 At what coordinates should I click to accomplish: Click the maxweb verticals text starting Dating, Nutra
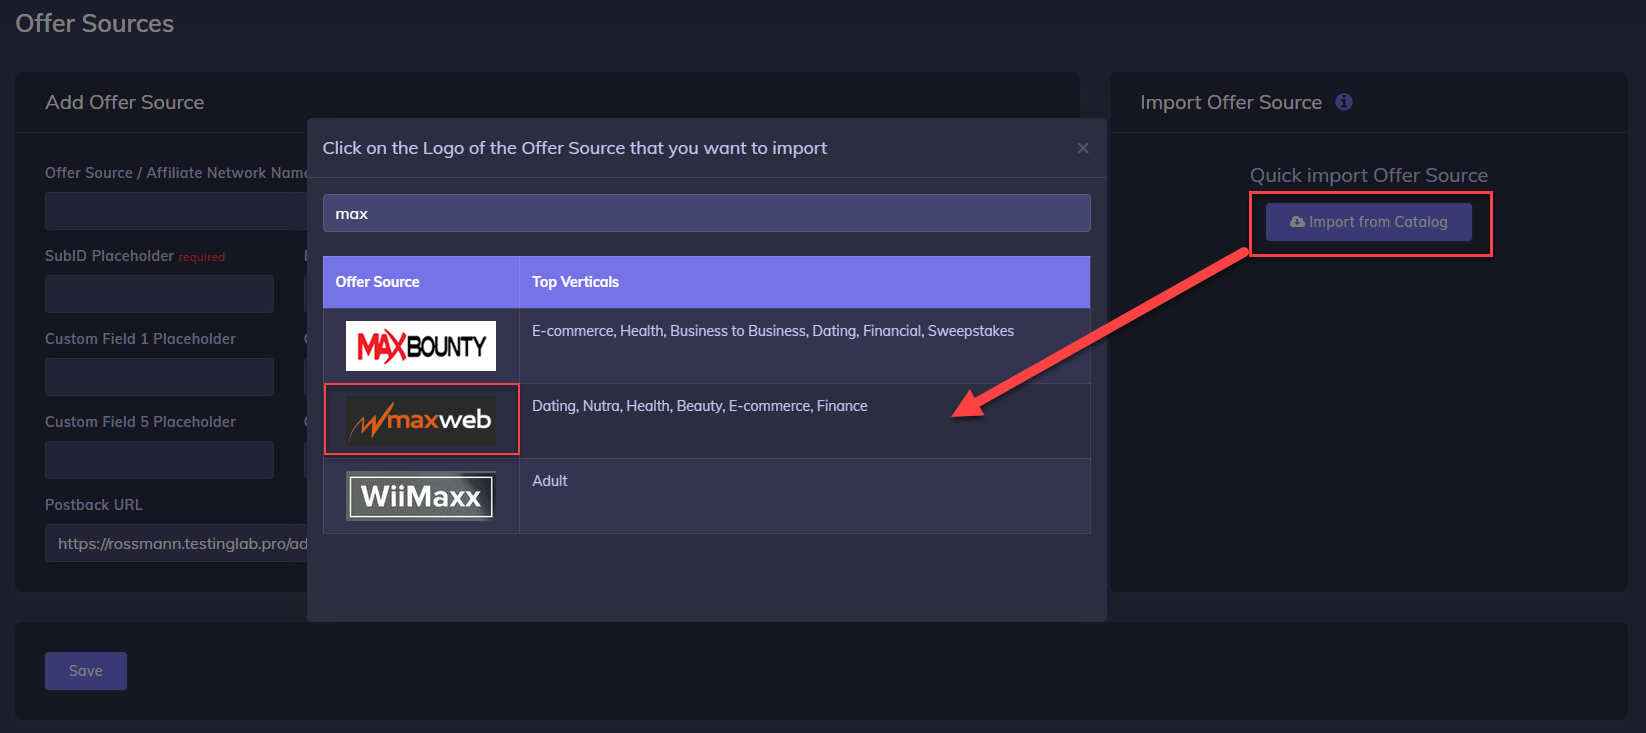(700, 406)
